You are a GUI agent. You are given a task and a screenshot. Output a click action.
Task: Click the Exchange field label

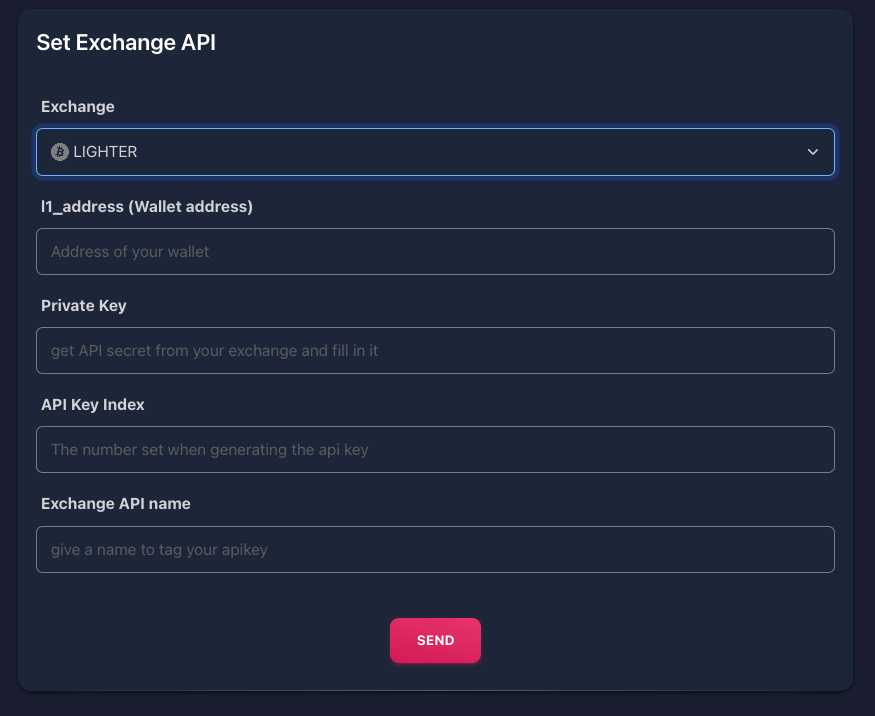click(78, 107)
